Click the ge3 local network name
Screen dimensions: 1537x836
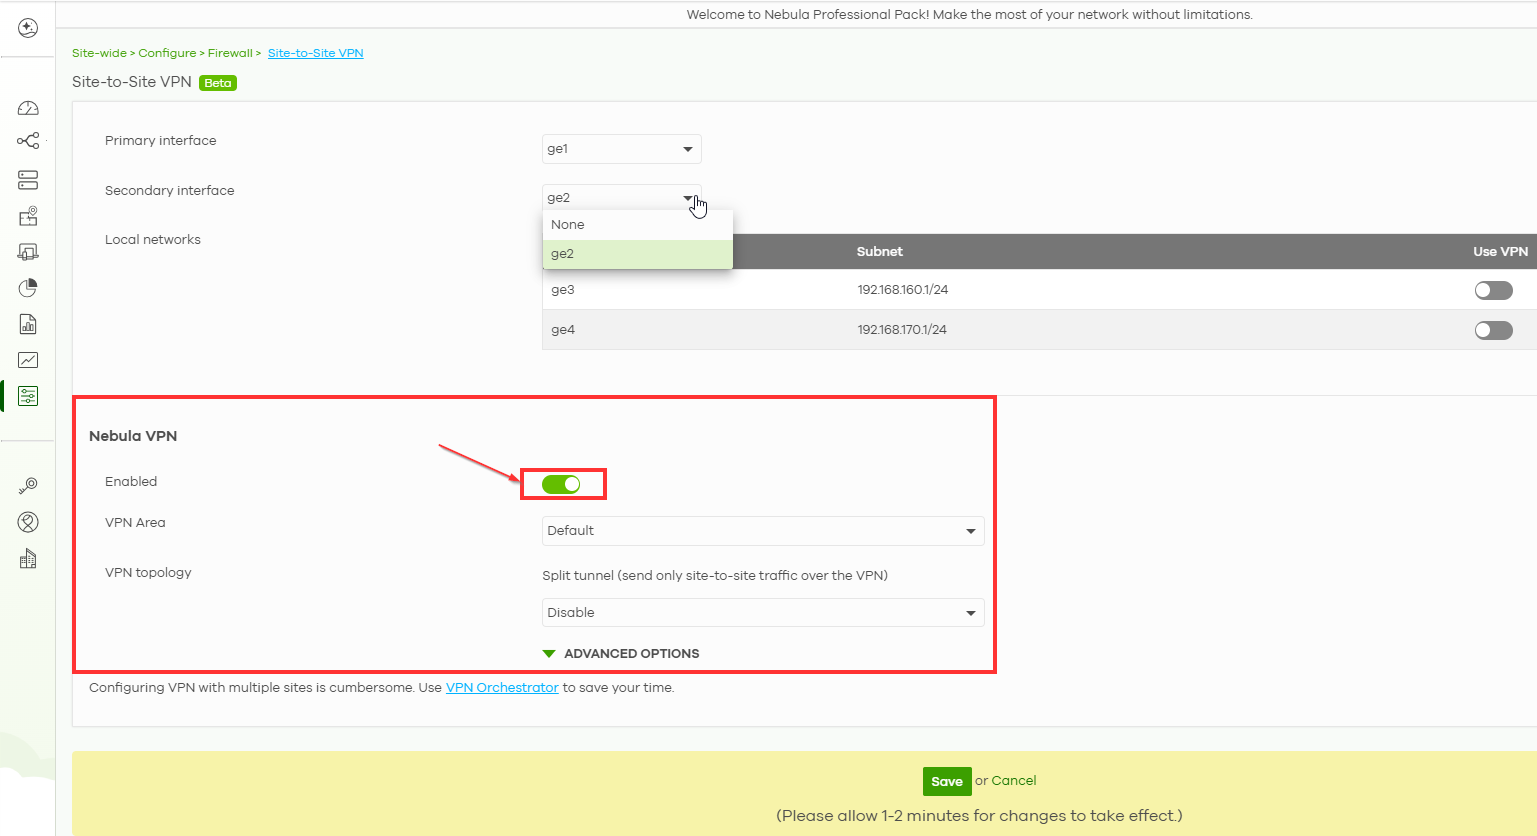[563, 290]
